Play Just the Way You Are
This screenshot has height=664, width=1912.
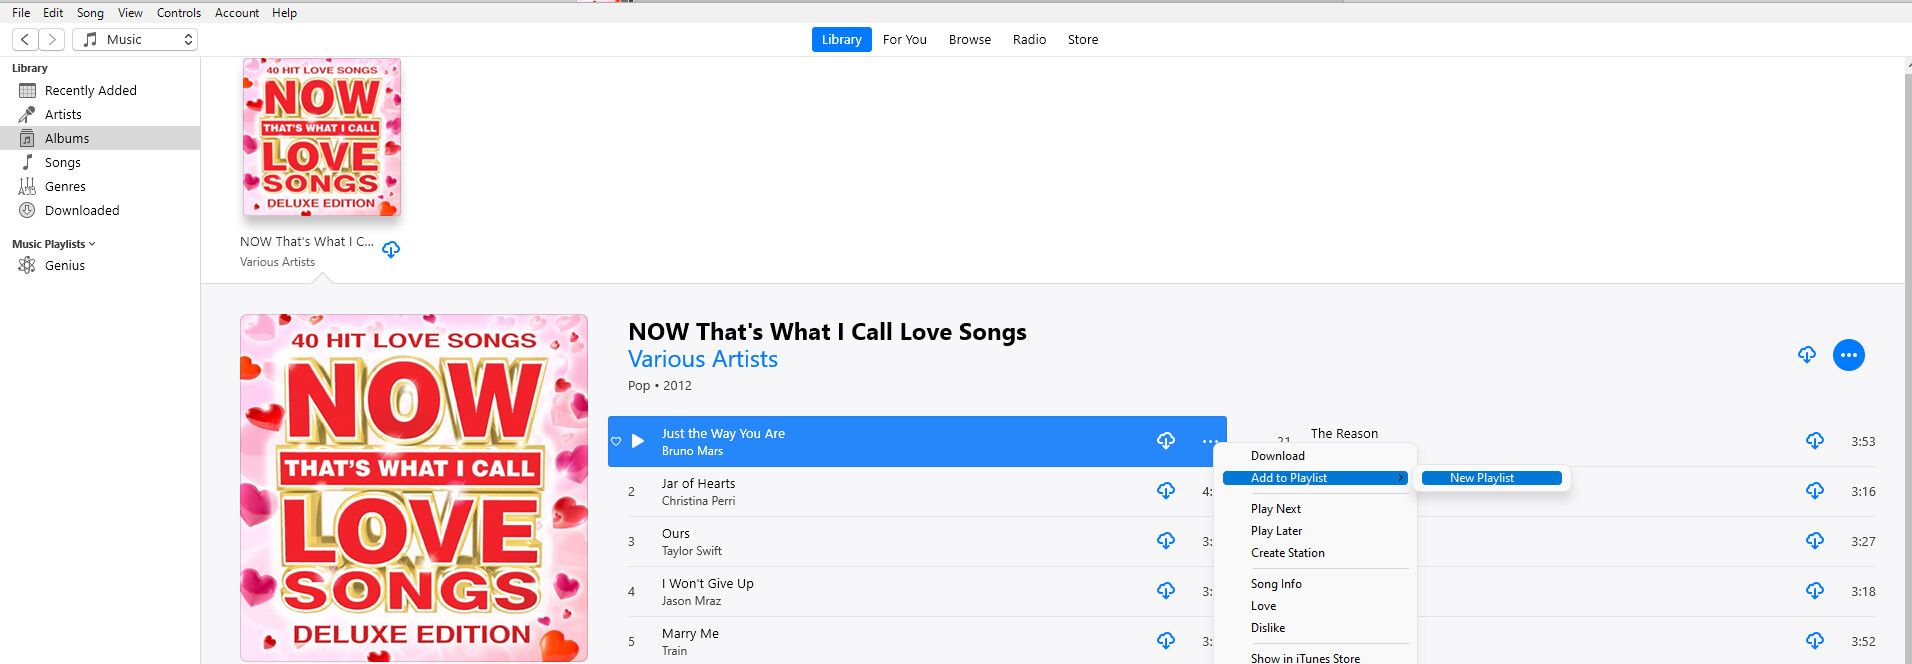638,441
